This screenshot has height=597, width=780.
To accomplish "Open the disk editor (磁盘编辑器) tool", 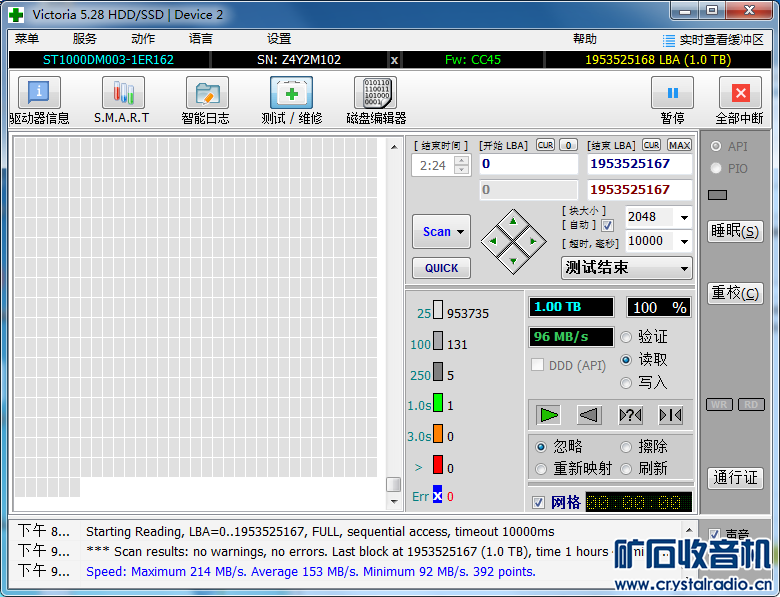I will coord(376,93).
